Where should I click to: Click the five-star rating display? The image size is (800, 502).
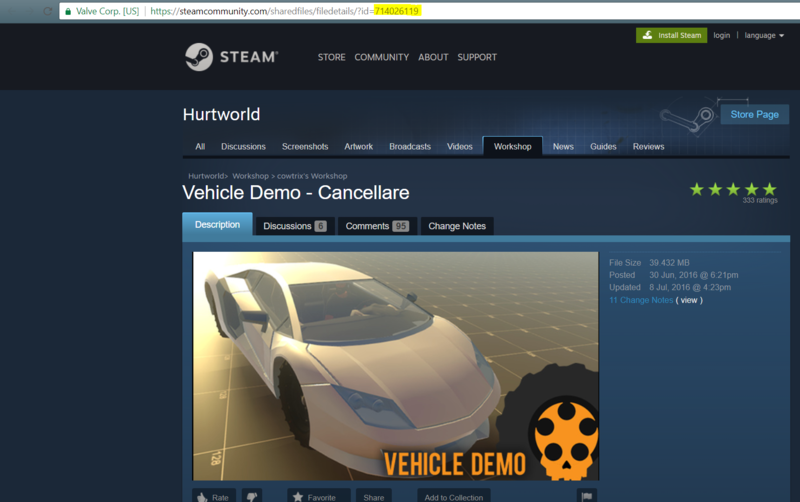pyautogui.click(x=733, y=189)
